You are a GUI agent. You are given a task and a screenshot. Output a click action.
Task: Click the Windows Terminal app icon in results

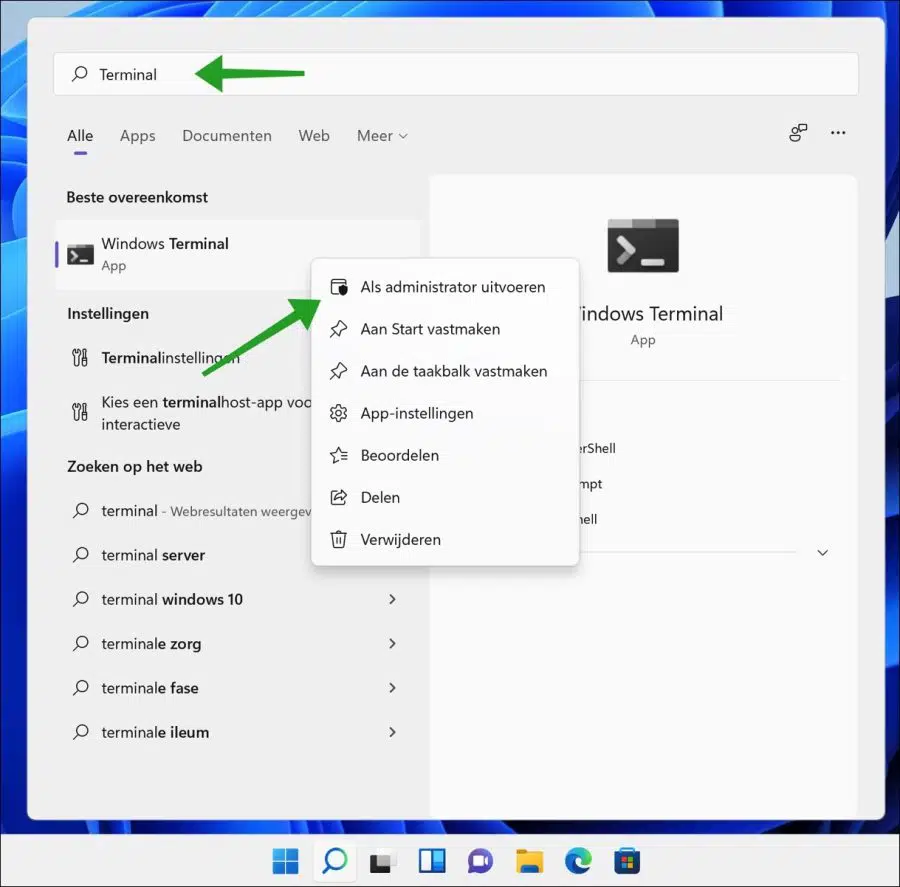pos(80,254)
